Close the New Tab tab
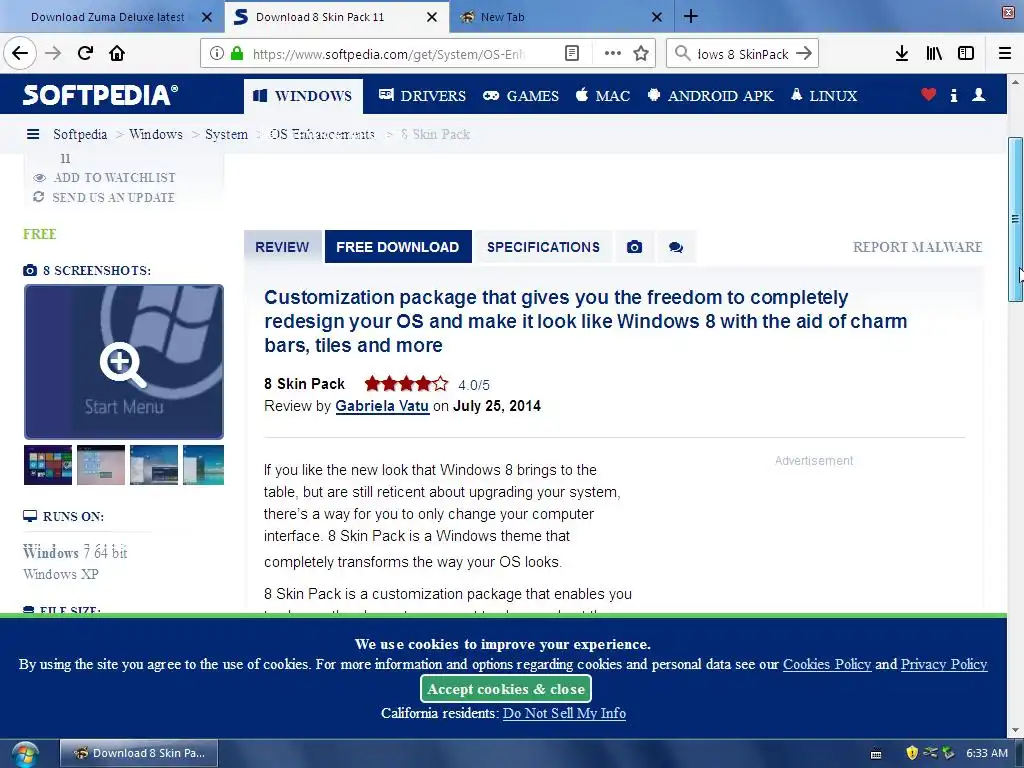Image resolution: width=1024 pixels, height=768 pixels. [x=657, y=17]
